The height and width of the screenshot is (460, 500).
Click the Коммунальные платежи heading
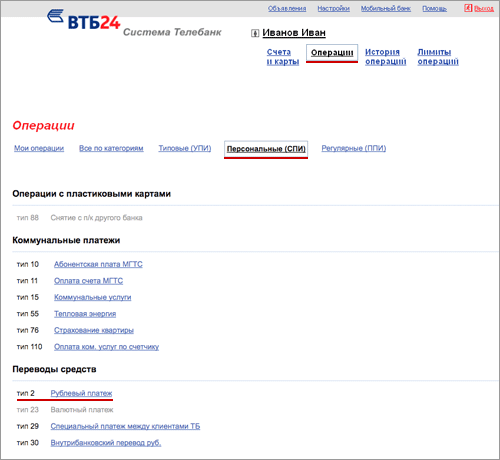tap(66, 240)
